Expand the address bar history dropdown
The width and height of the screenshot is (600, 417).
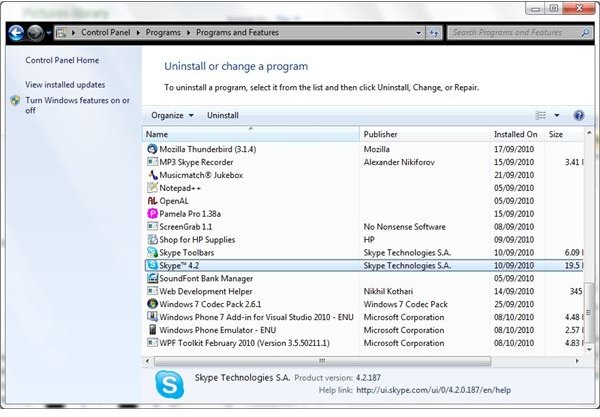(x=418, y=33)
